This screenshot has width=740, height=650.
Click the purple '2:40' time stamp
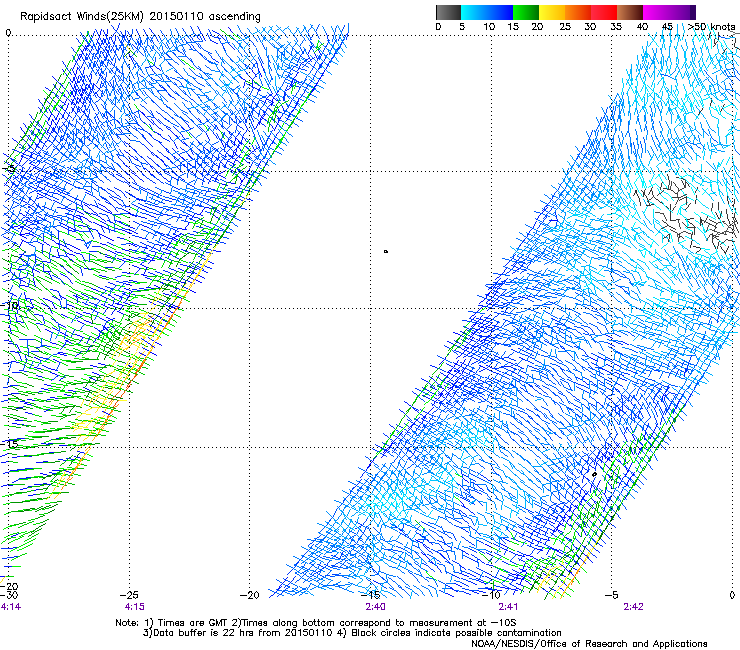(x=375, y=607)
